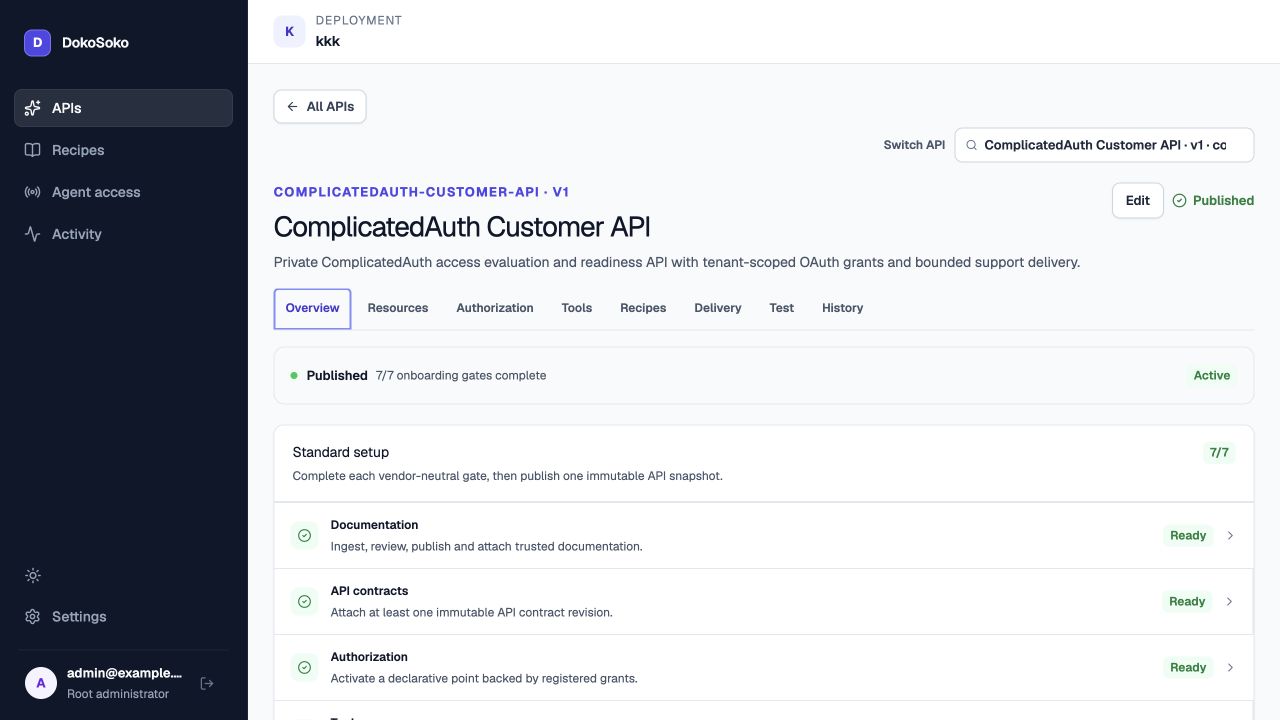Click the Activity pulse icon
The width and height of the screenshot is (1280, 720).
click(x=33, y=234)
